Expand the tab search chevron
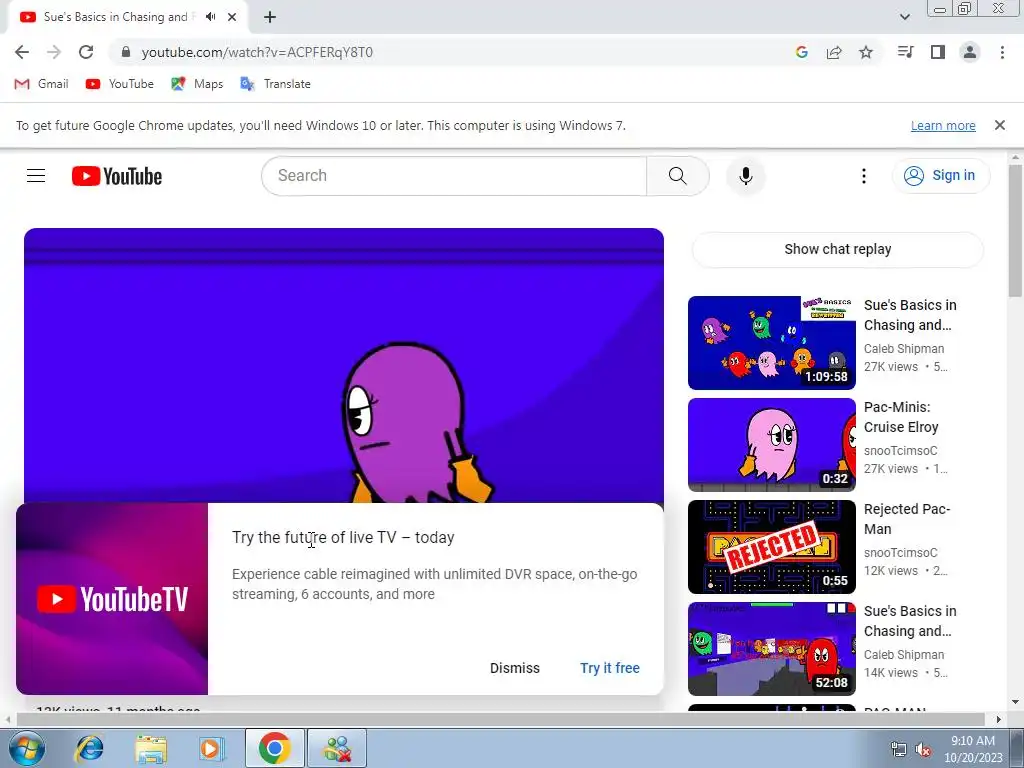 [904, 17]
